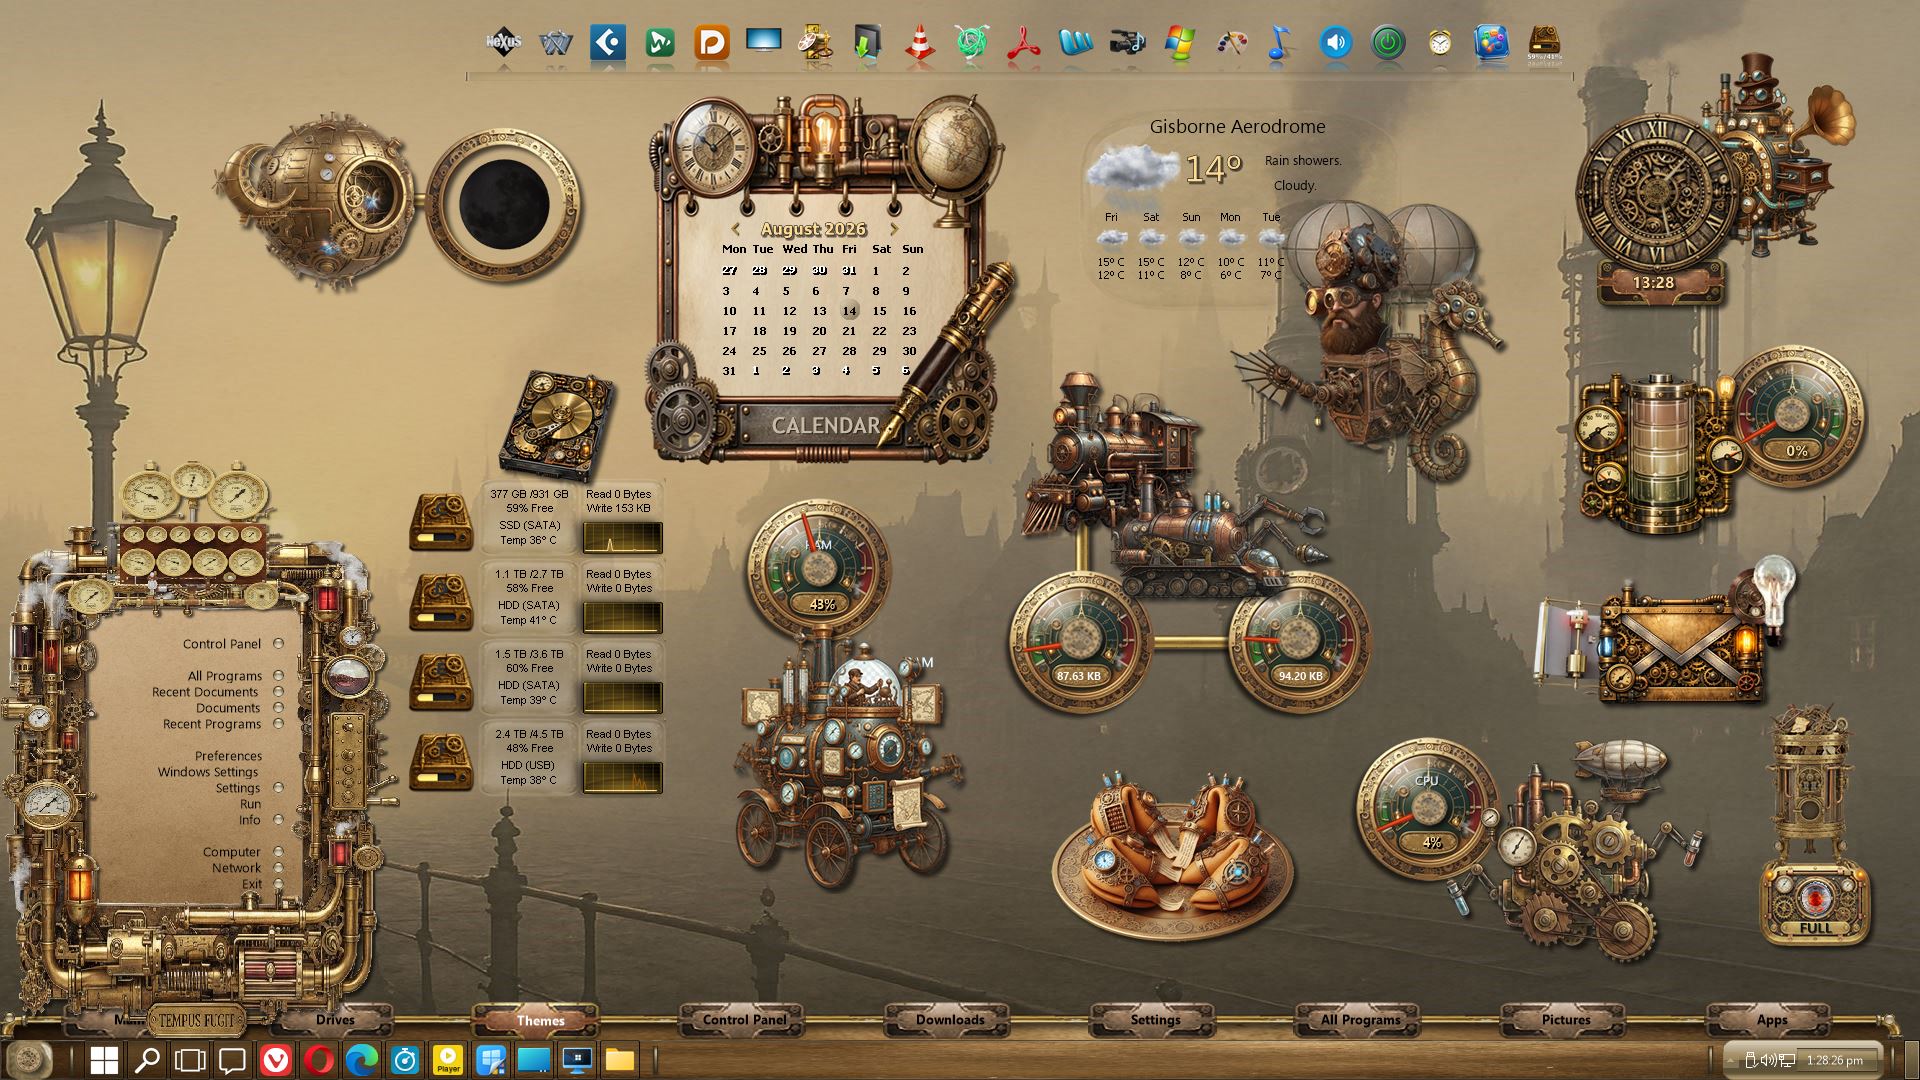Image resolution: width=1920 pixels, height=1080 pixels.
Task: Open the Windows Start menu tile icon
Action: 104,1059
